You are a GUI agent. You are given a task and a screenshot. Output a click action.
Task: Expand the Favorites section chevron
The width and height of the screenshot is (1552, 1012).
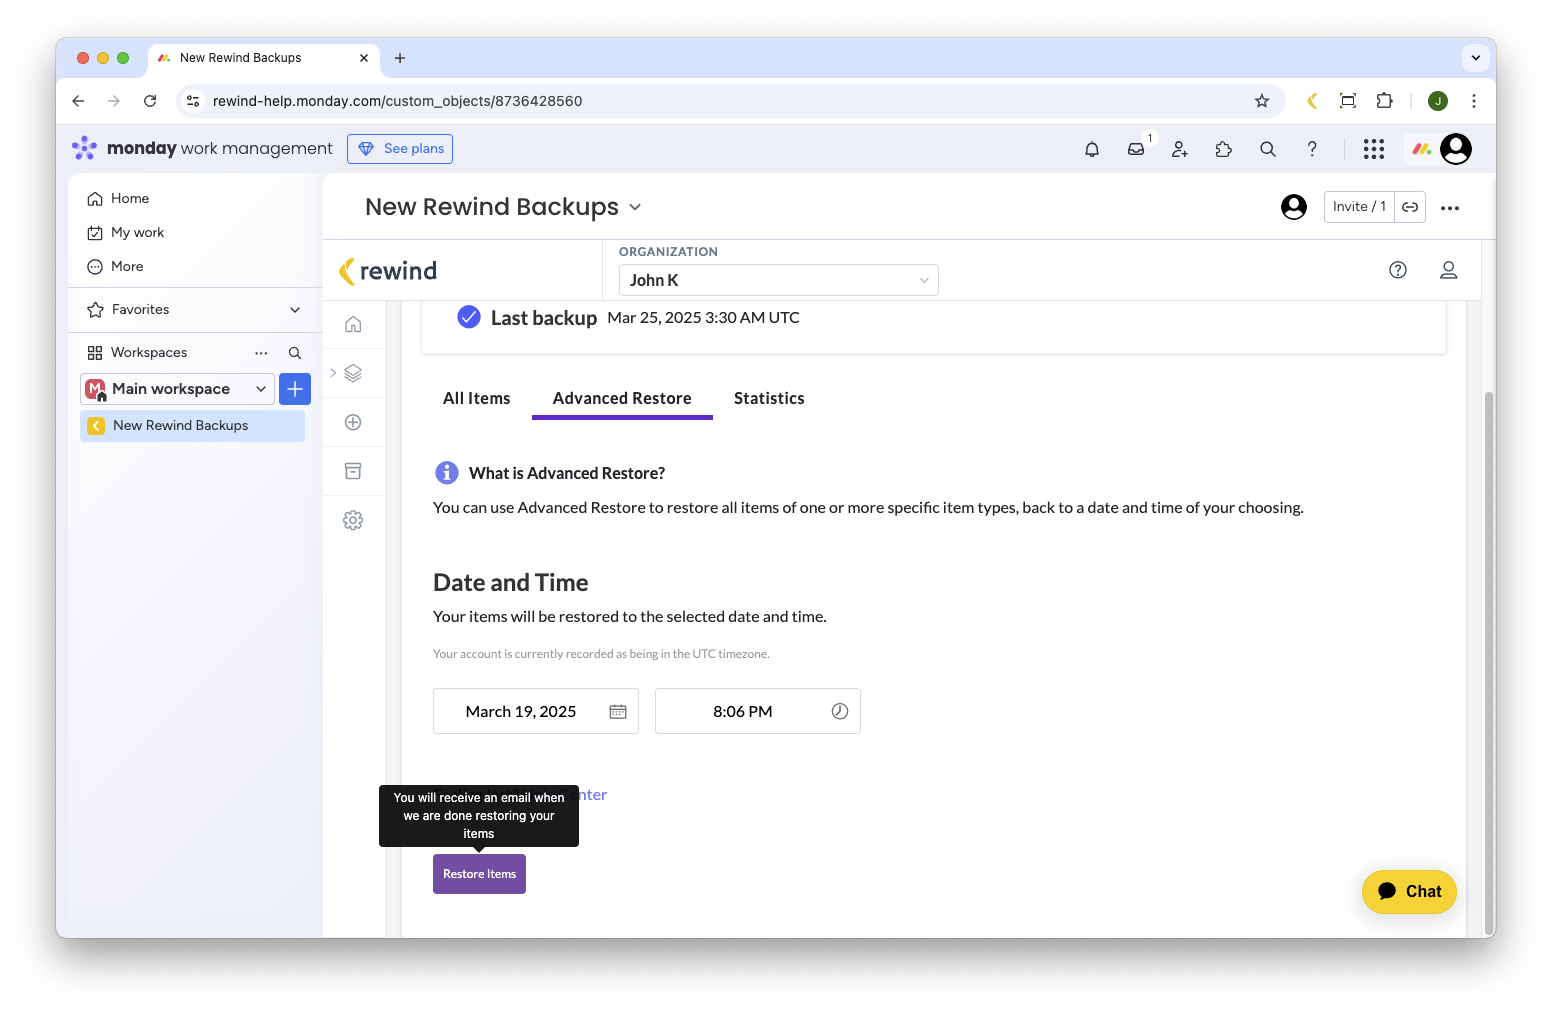coord(295,310)
